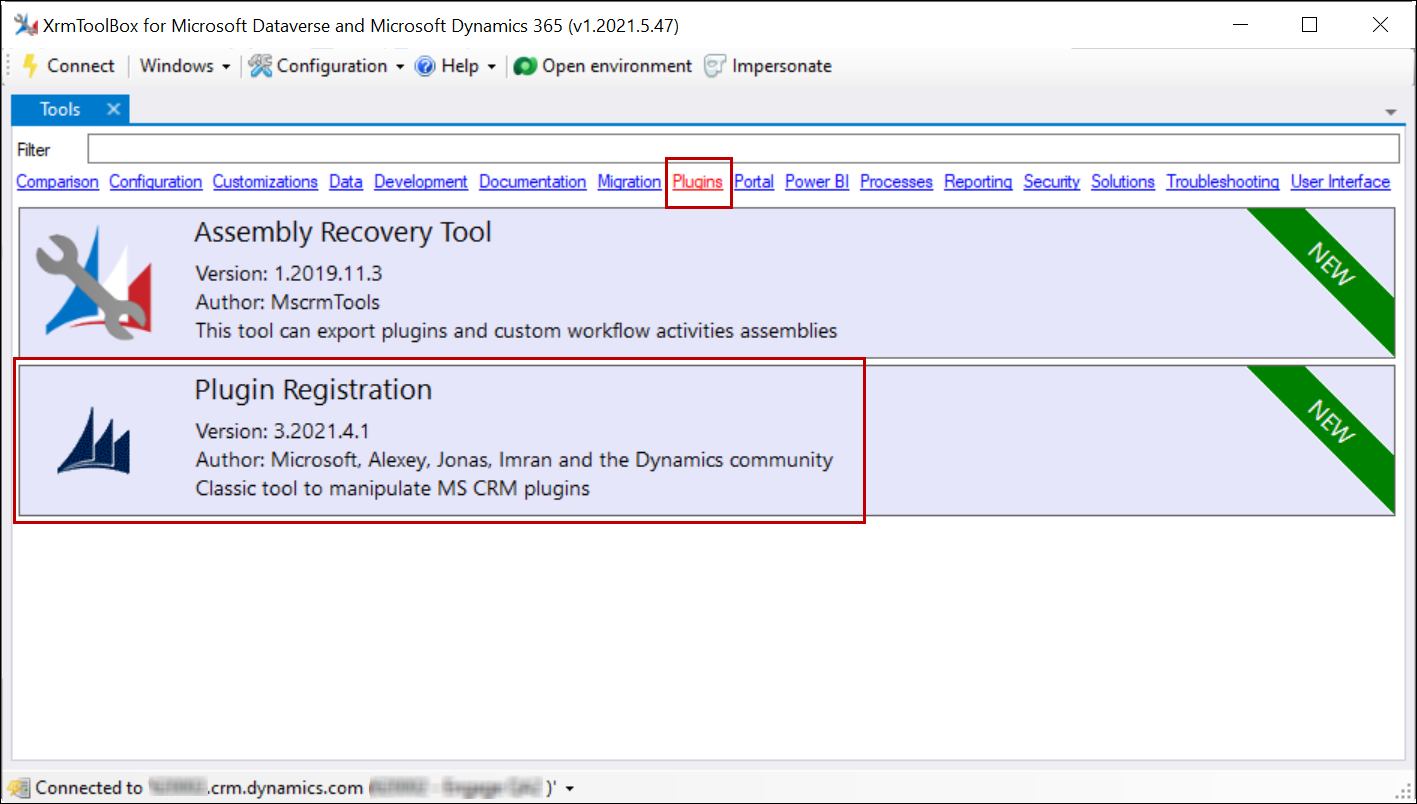
Task: Click the Assembly Recovery Tool wrench icon
Action: click(x=93, y=281)
